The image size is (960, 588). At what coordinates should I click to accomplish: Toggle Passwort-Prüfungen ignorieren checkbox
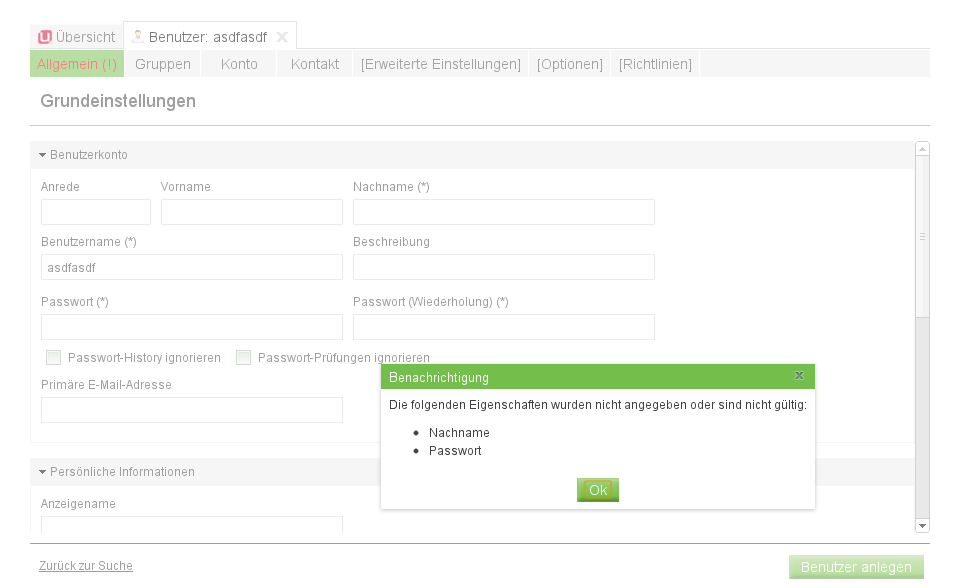(x=244, y=358)
